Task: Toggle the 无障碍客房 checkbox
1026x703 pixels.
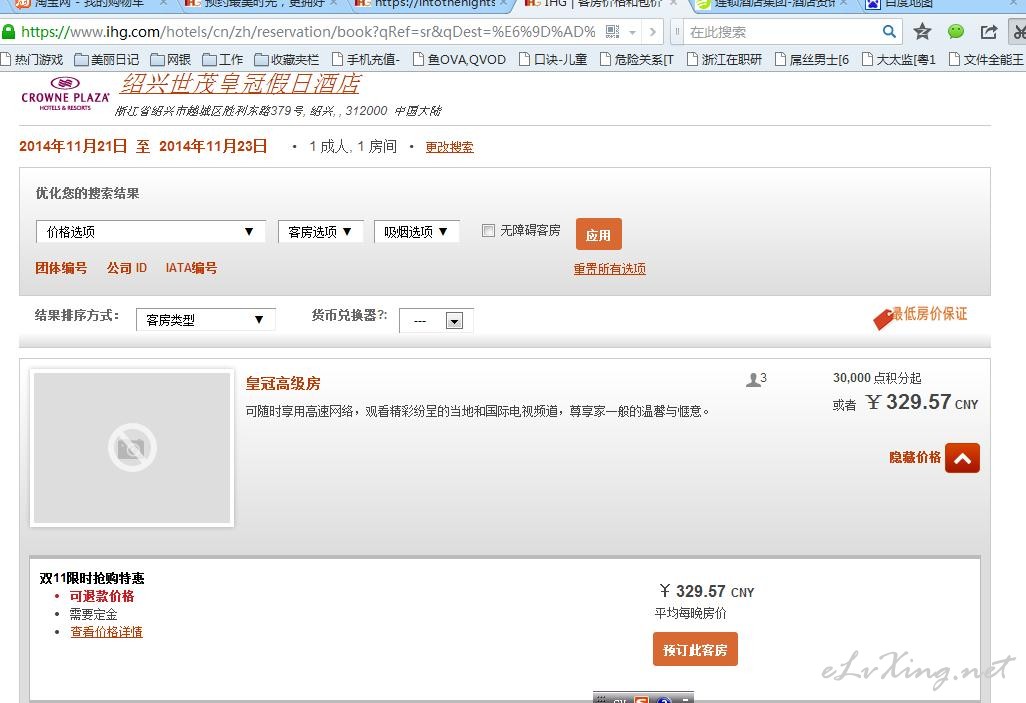Action: [488, 230]
